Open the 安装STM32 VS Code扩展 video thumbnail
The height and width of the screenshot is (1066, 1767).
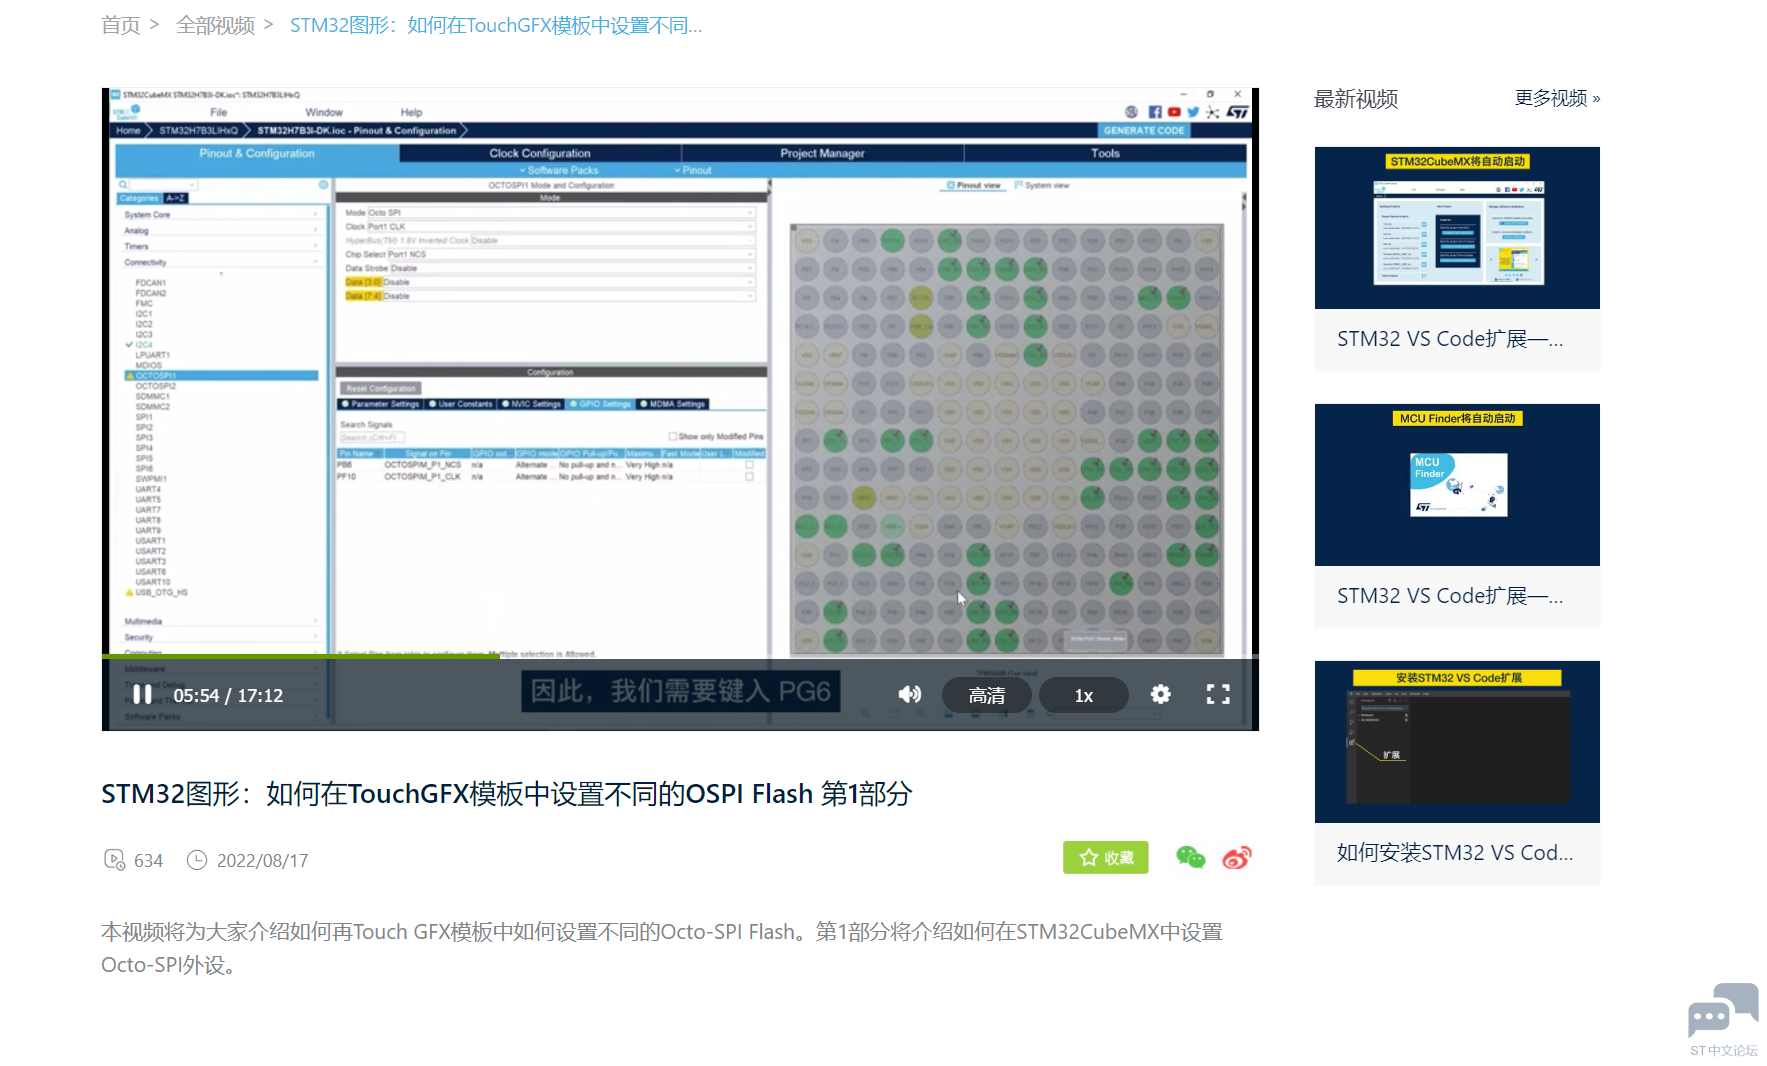click(x=1457, y=742)
